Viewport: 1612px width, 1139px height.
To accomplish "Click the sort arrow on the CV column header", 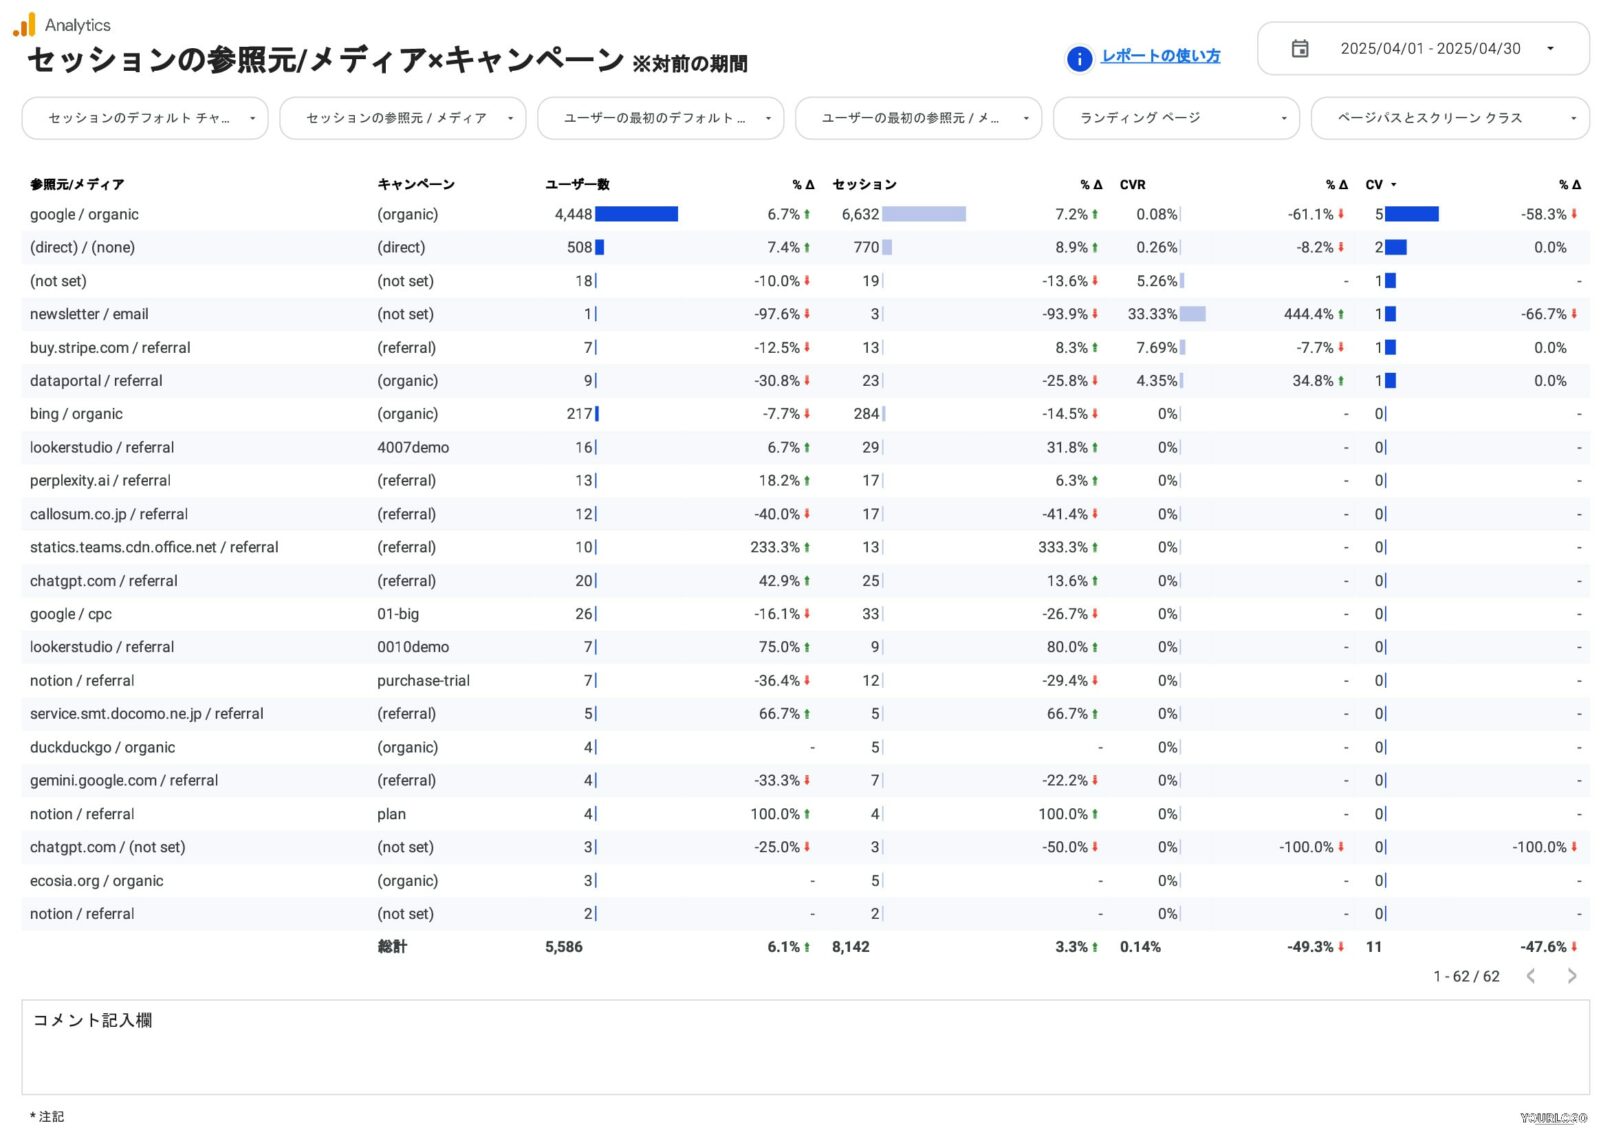I will tap(1392, 184).
